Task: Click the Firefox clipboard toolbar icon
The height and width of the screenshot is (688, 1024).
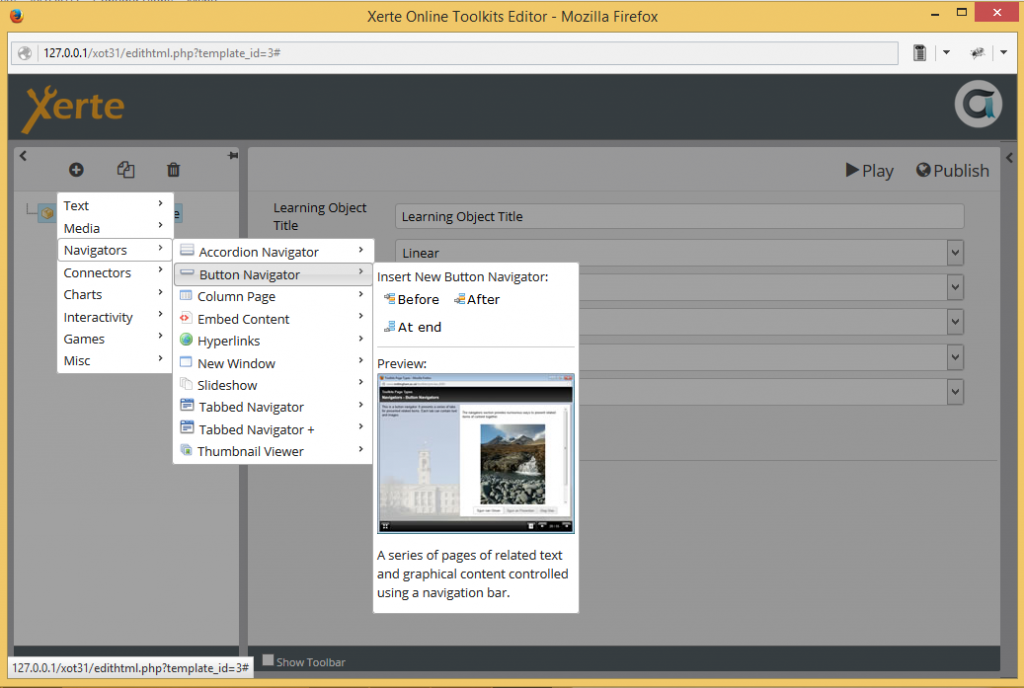Action: click(920, 53)
